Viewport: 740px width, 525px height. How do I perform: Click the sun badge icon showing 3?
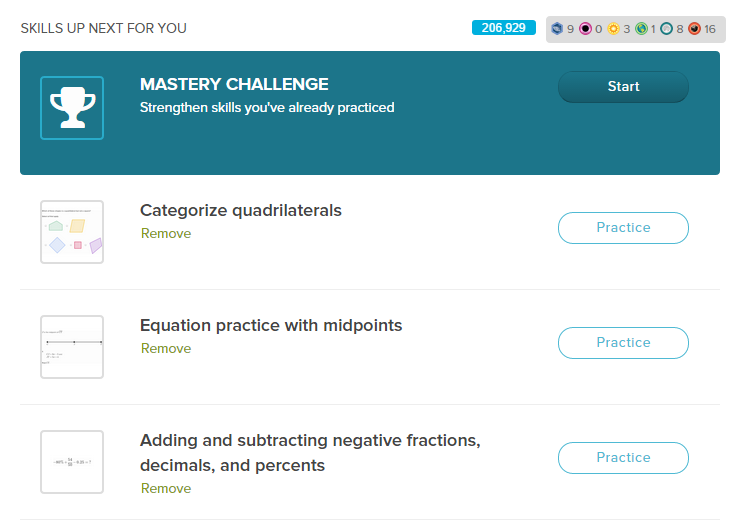(613, 29)
